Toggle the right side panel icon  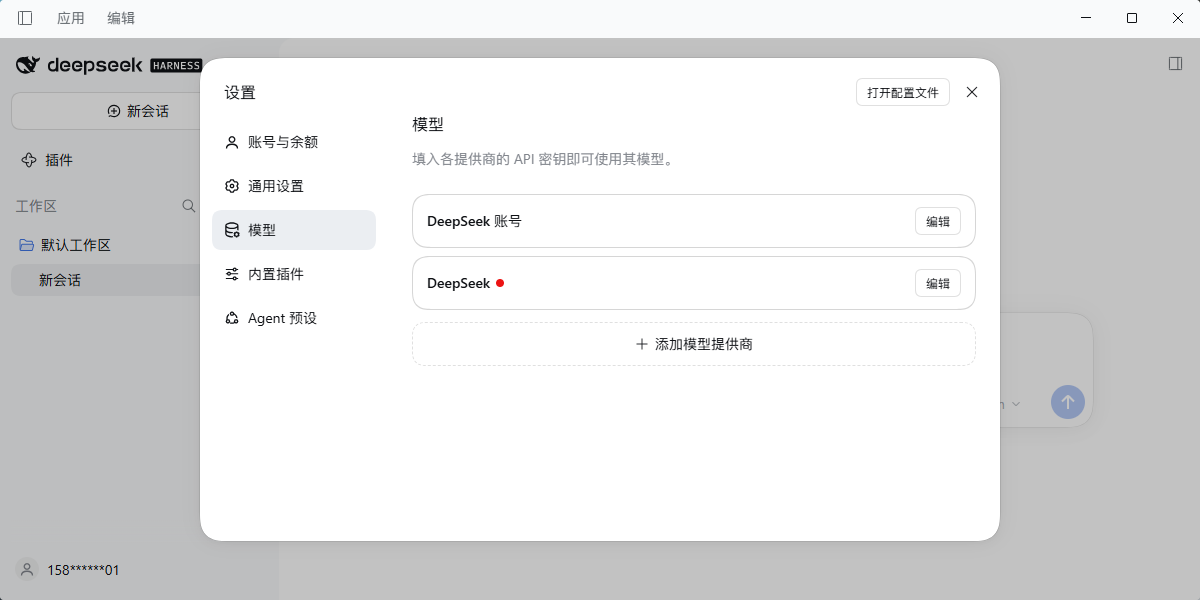coord(1175,64)
